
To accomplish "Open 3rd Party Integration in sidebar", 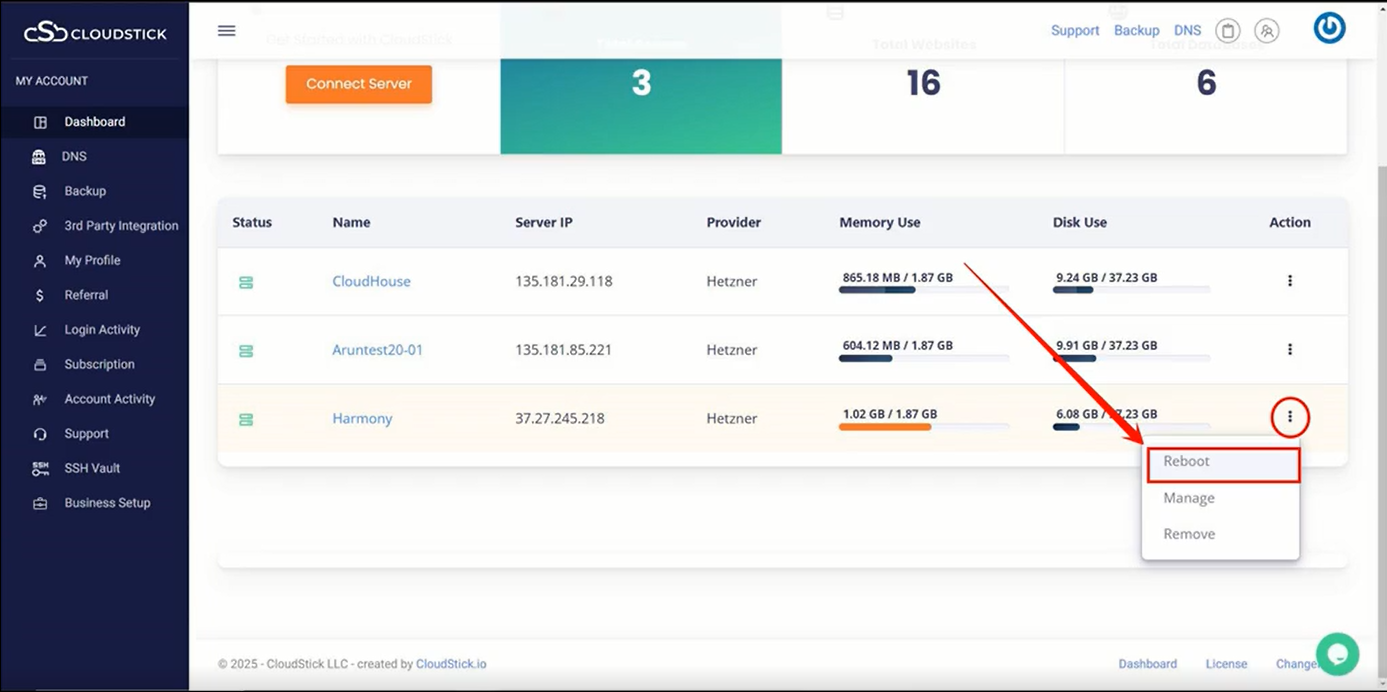I will tap(121, 226).
